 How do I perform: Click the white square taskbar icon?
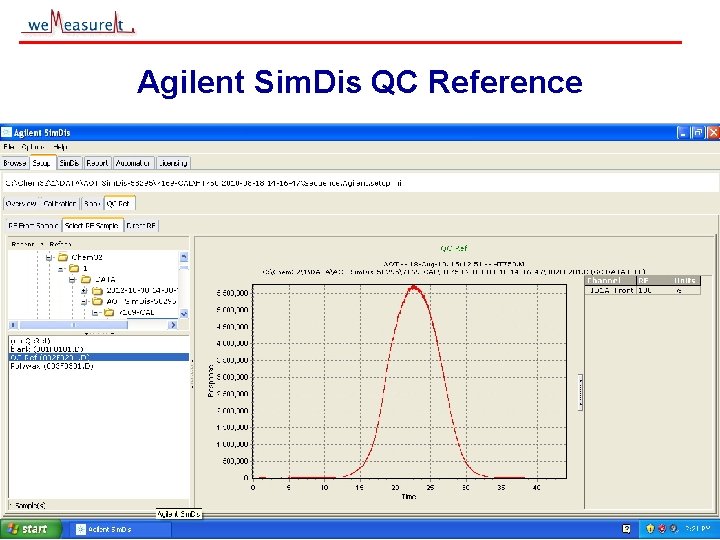point(626,529)
